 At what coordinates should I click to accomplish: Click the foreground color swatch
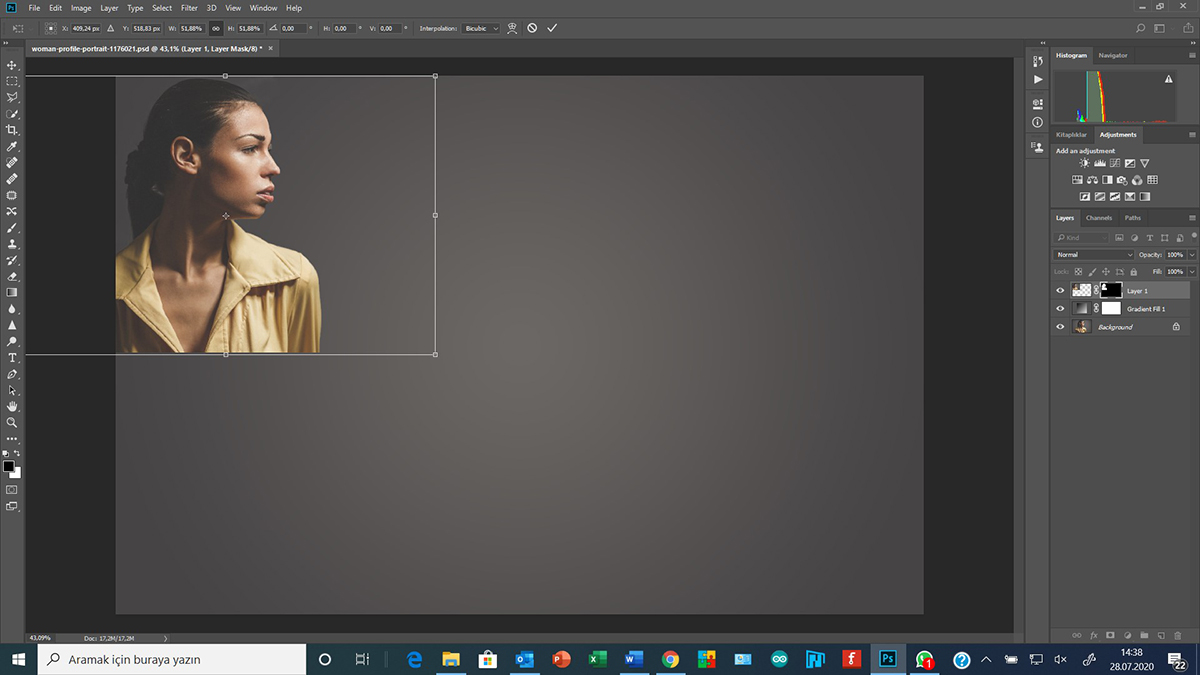coord(8,466)
